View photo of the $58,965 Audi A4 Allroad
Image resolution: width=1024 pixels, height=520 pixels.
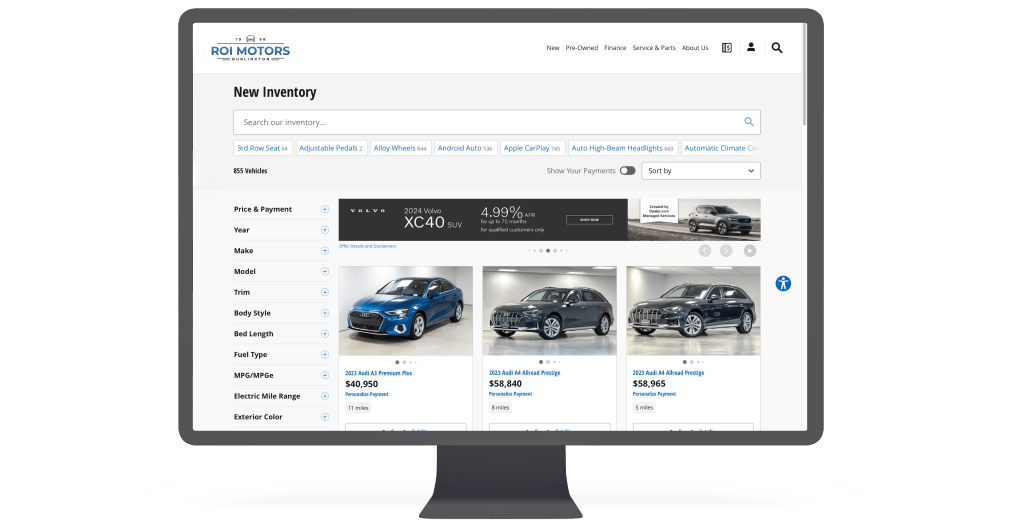693,311
